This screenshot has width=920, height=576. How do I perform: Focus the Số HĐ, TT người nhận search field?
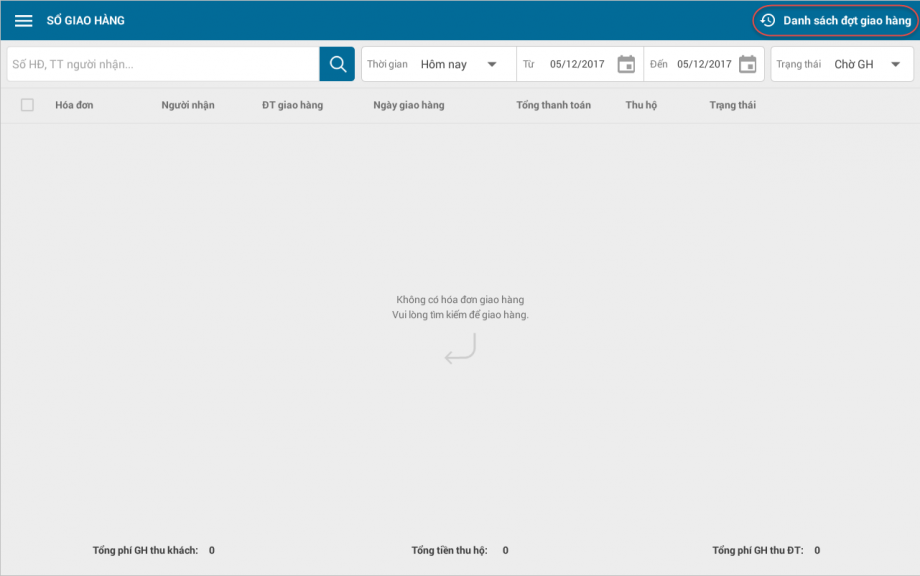[163, 64]
